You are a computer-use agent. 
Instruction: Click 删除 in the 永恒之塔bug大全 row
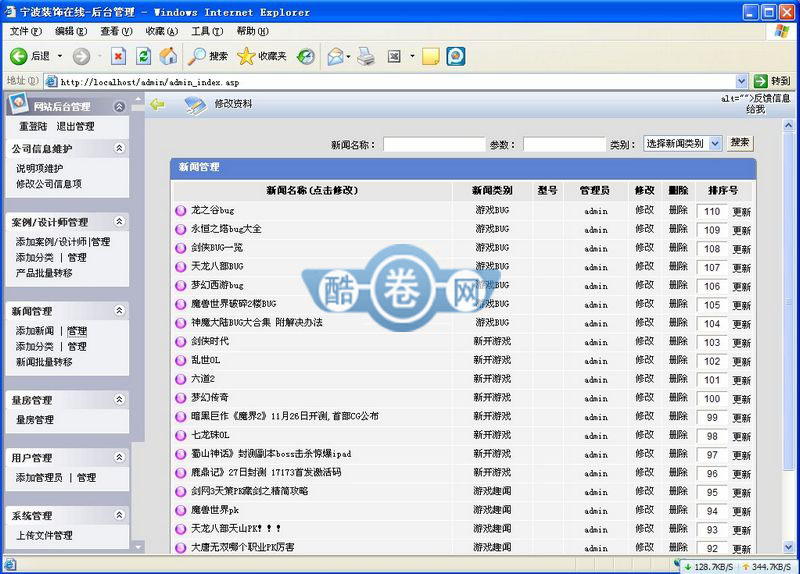(678, 229)
